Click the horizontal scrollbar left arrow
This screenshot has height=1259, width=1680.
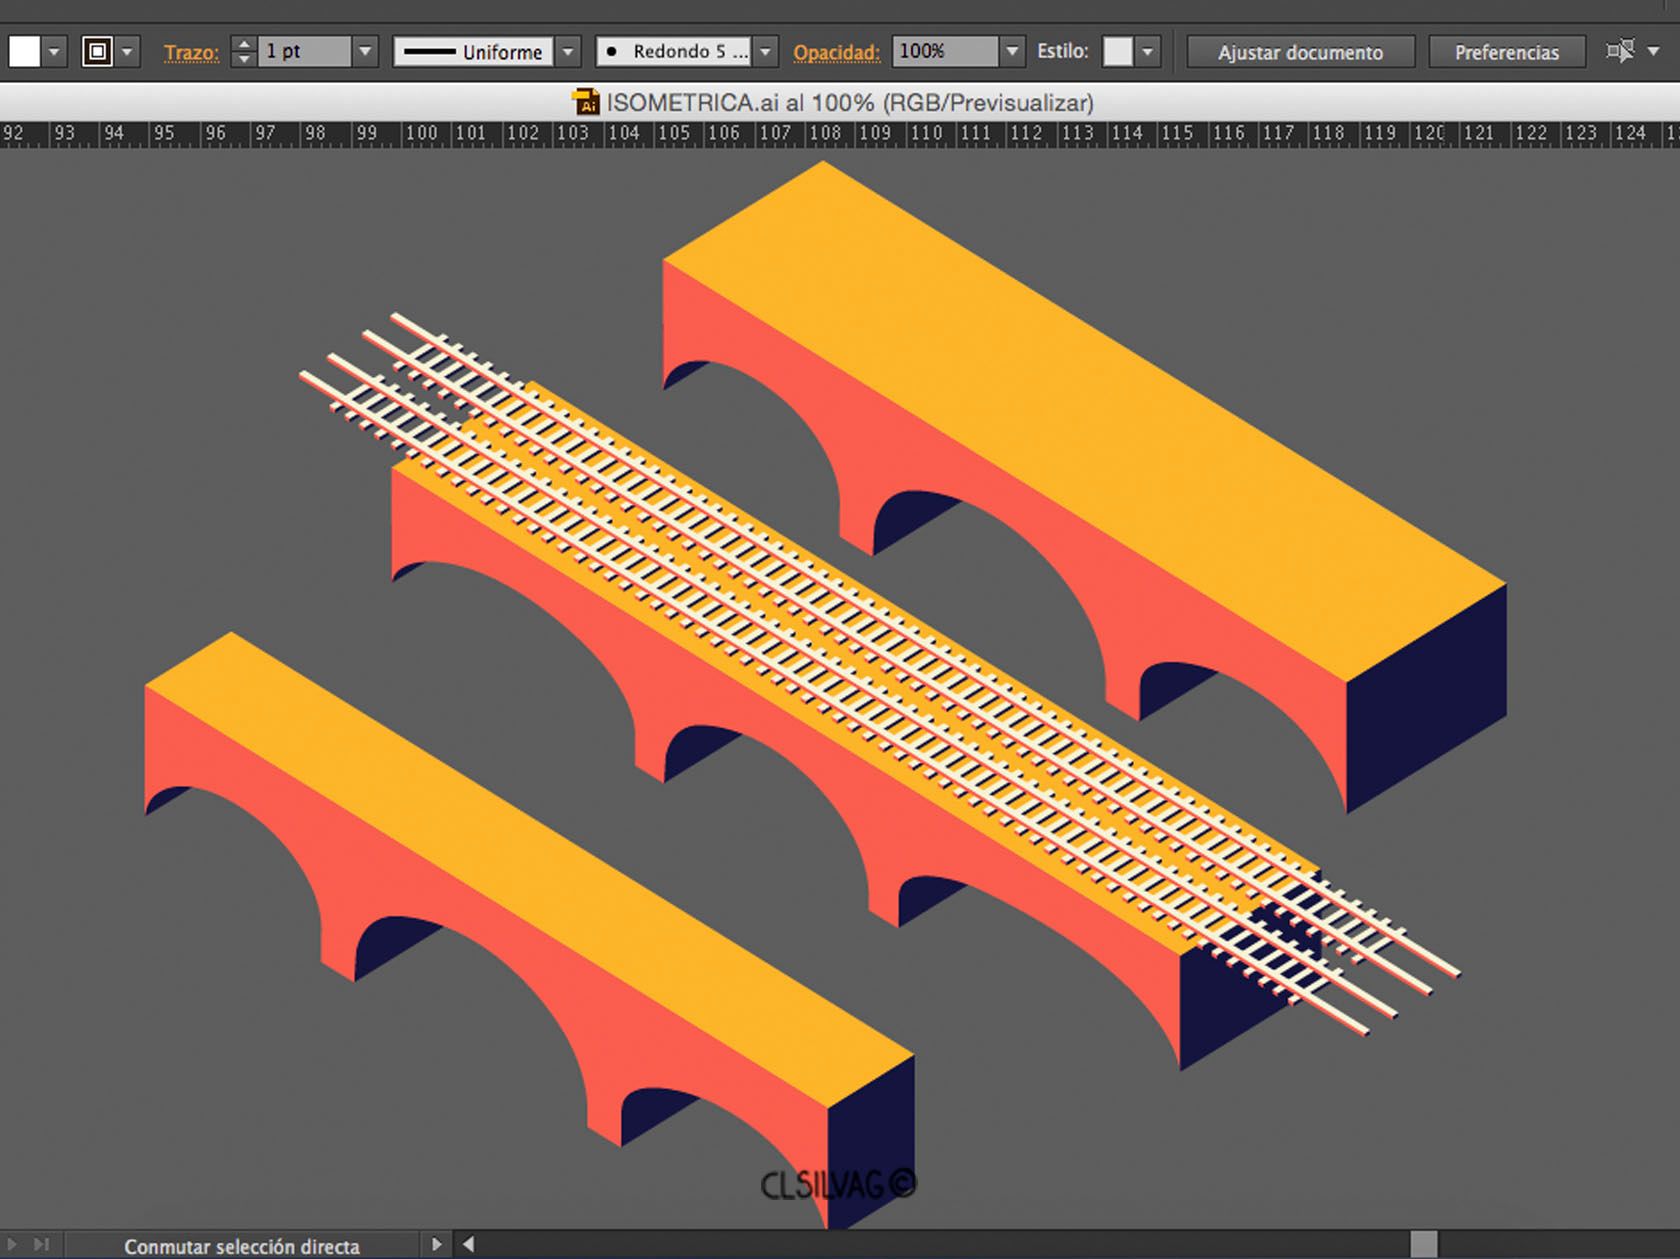468,1245
